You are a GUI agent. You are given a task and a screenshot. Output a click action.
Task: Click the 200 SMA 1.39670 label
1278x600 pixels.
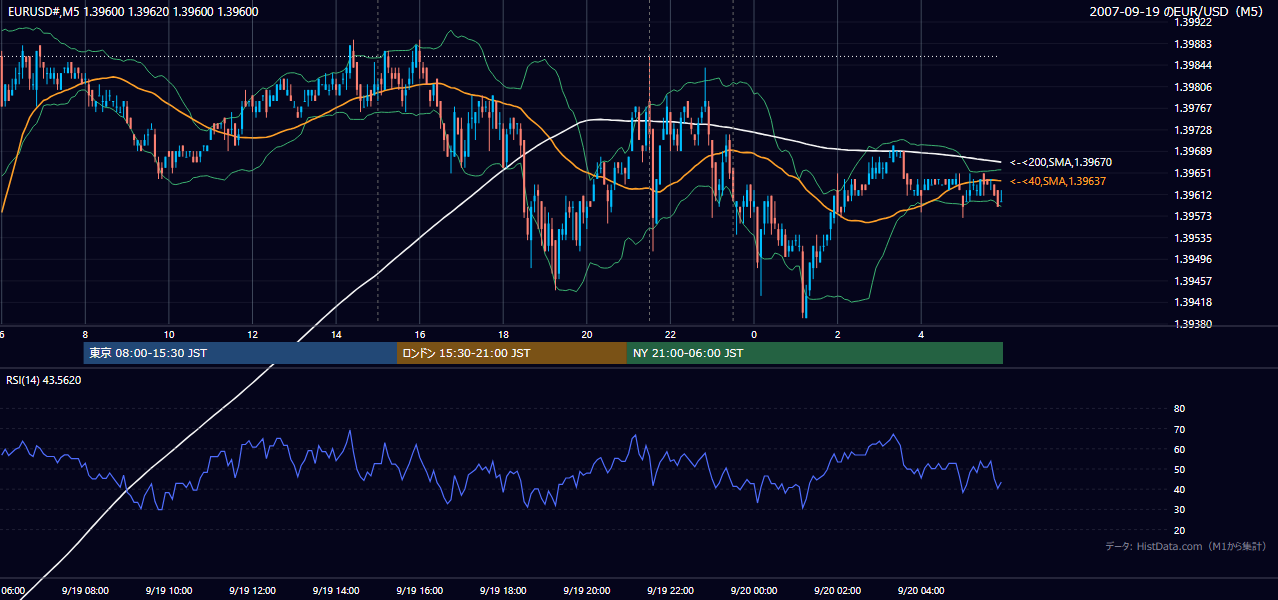click(1060, 162)
